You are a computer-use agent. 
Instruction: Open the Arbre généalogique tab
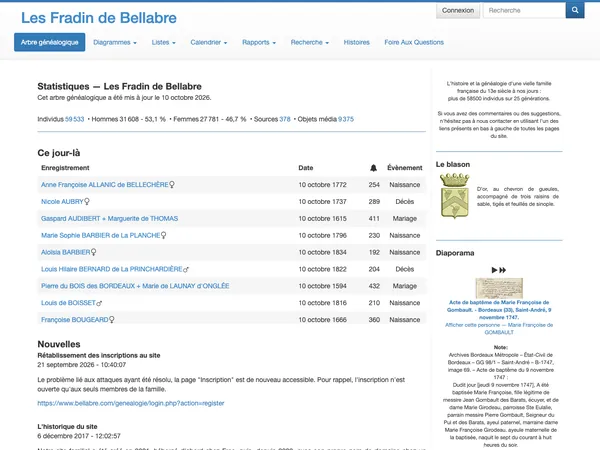coord(50,42)
